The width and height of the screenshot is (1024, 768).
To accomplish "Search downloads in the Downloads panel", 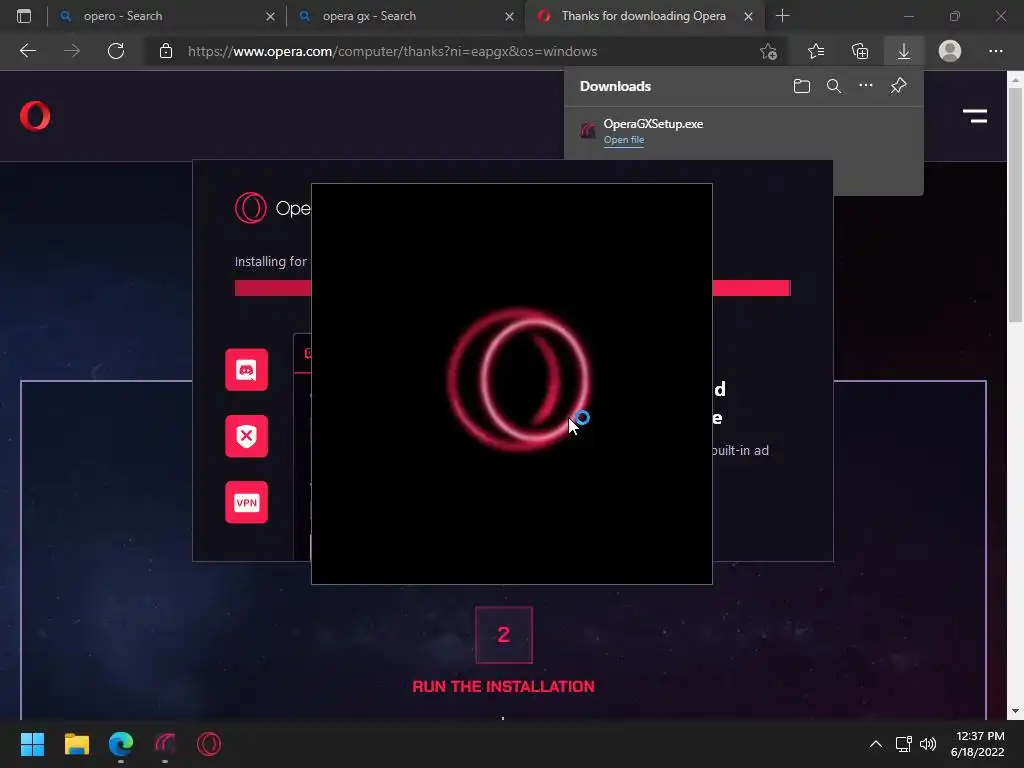I will (833, 86).
